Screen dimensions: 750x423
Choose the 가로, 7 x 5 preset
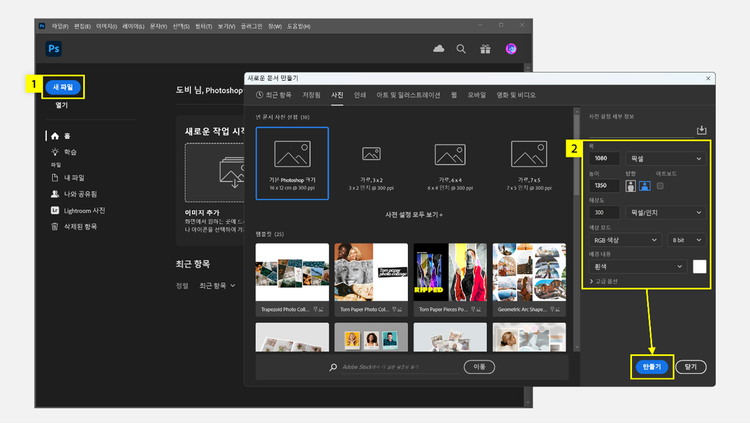pos(529,163)
